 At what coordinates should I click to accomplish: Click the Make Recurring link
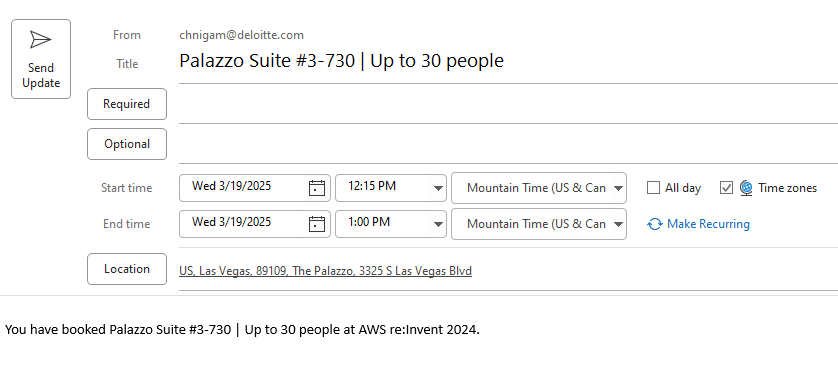(708, 224)
